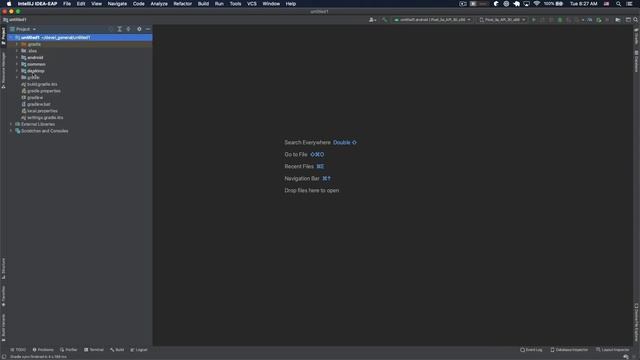Image resolution: width=640 pixels, height=360 pixels.
Task: Open the Device File Explorer side tab
Action: [636, 322]
